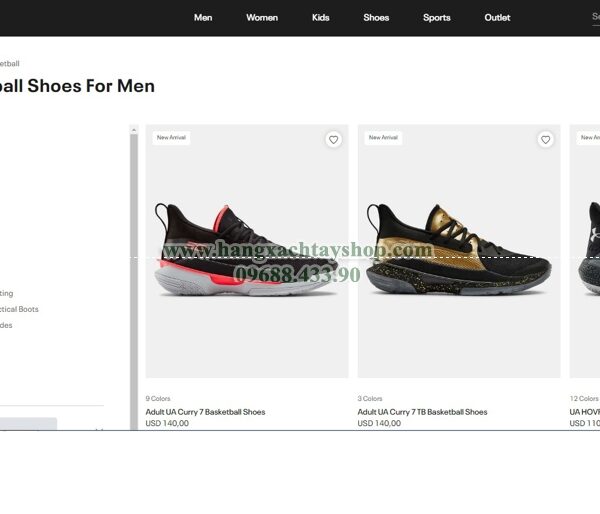
Task: Add the Curry 7 TB shoe to wishlist
Action: coord(545,140)
